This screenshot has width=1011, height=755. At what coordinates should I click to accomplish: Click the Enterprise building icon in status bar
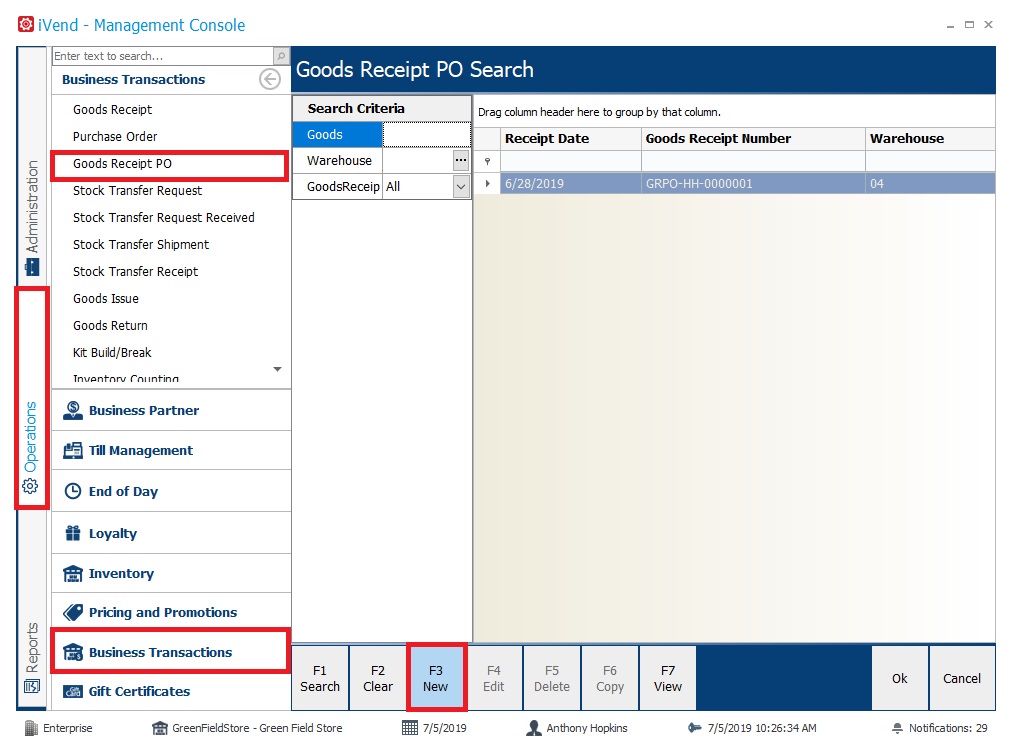tap(31, 728)
